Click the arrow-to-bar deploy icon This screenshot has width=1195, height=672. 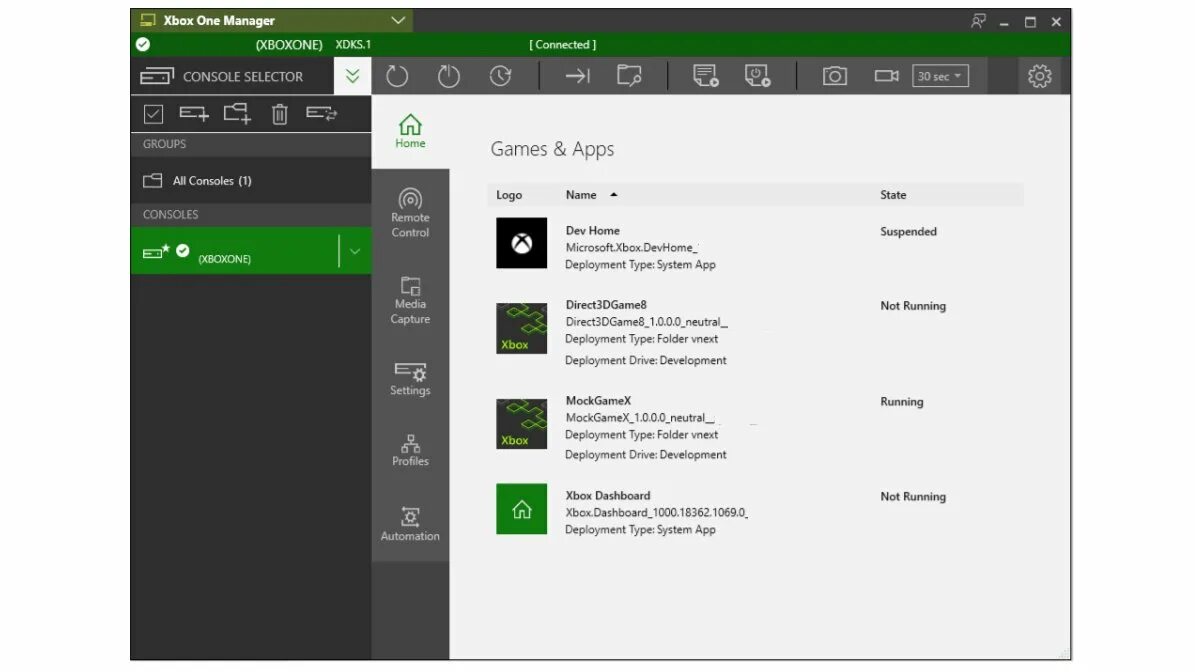click(577, 75)
